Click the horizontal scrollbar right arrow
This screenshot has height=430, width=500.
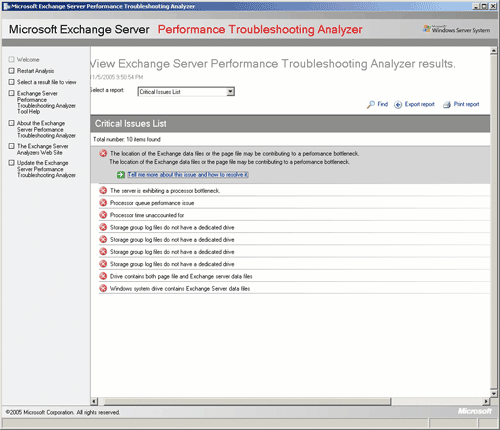(486, 401)
